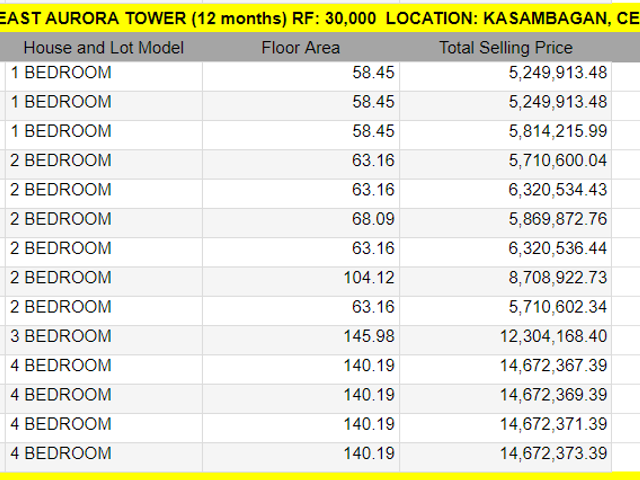This screenshot has height=480, width=640.
Task: Click the 'Total Selling Price' column header
Action: tap(506, 48)
